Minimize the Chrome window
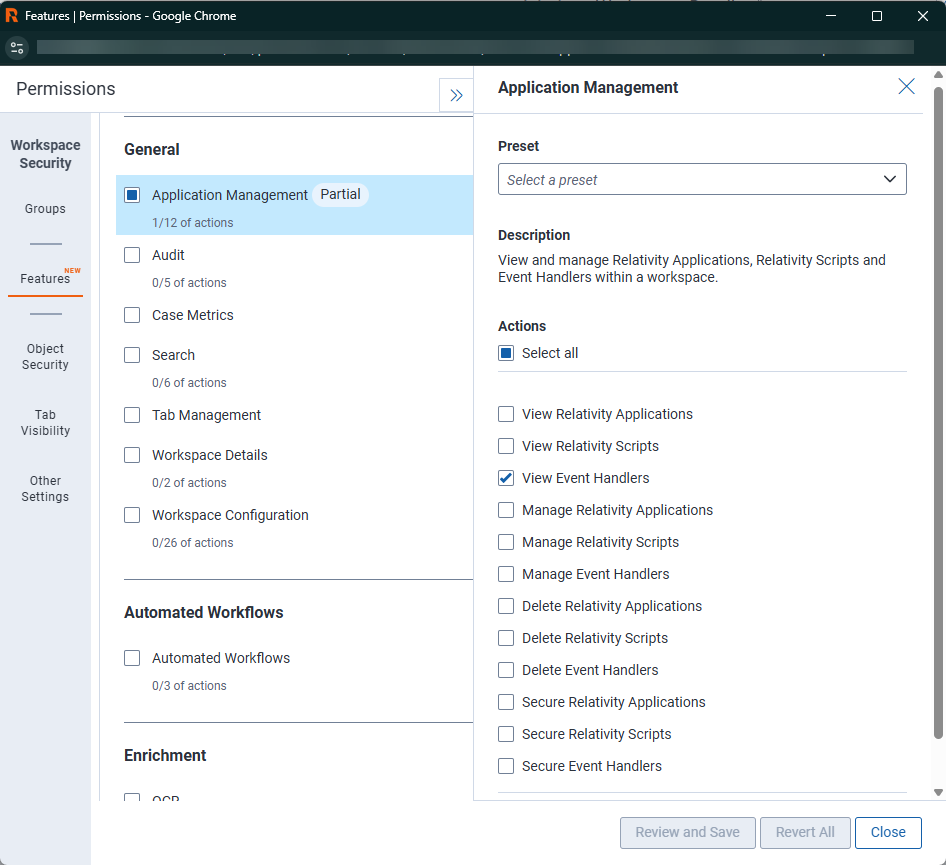946x865 pixels. pos(831,16)
